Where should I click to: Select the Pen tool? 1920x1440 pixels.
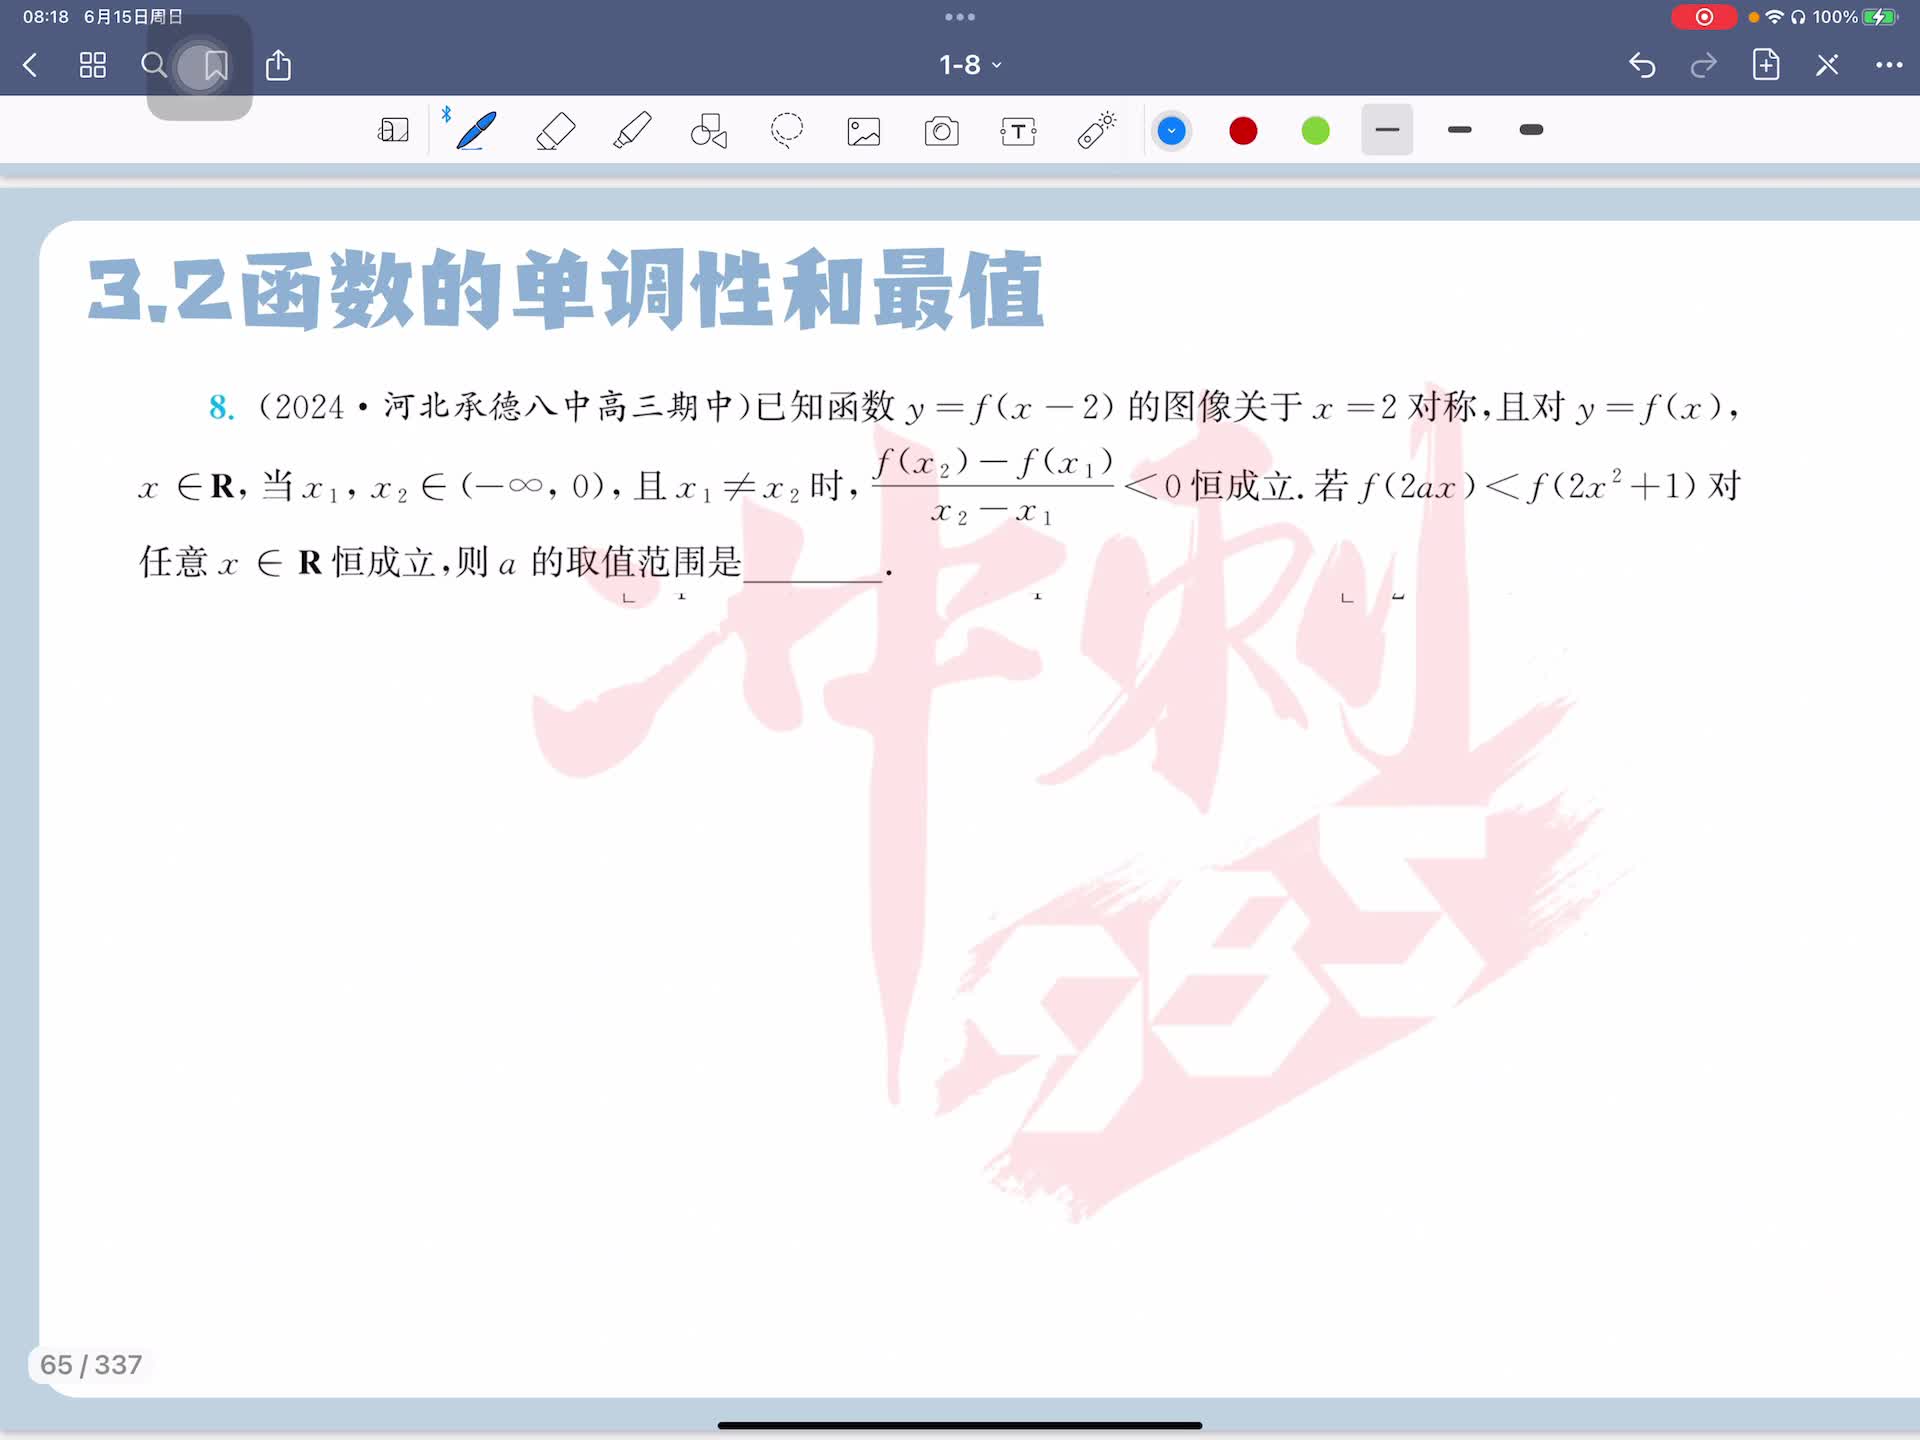pos(476,131)
